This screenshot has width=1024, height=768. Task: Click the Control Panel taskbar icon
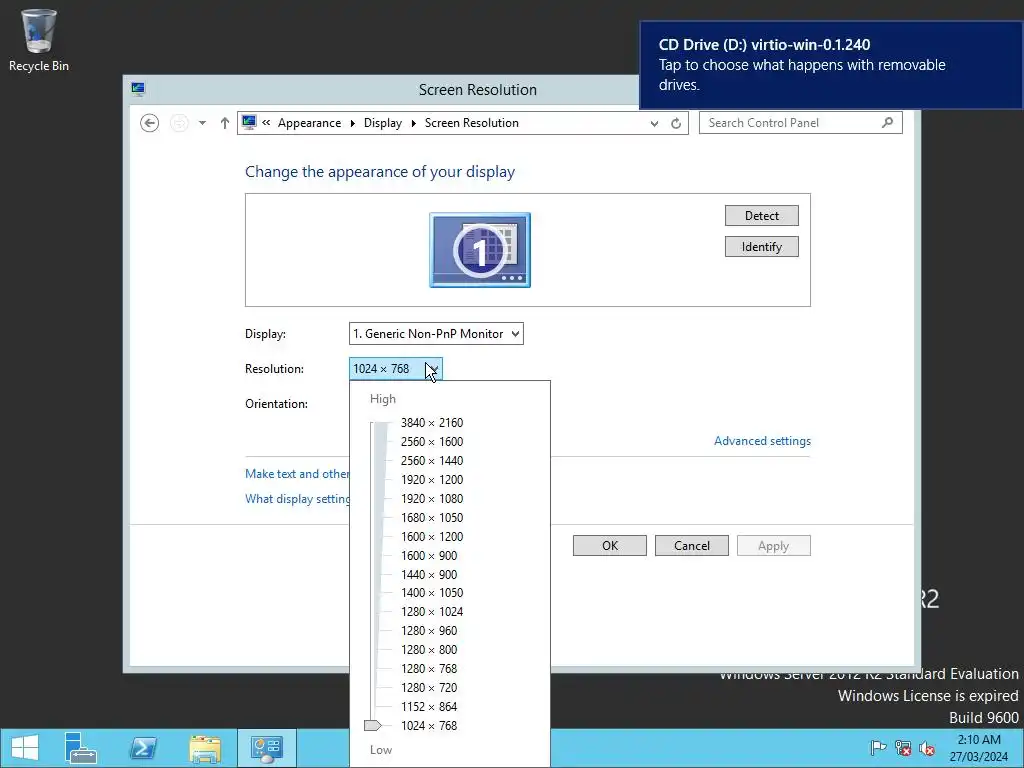[x=266, y=748]
